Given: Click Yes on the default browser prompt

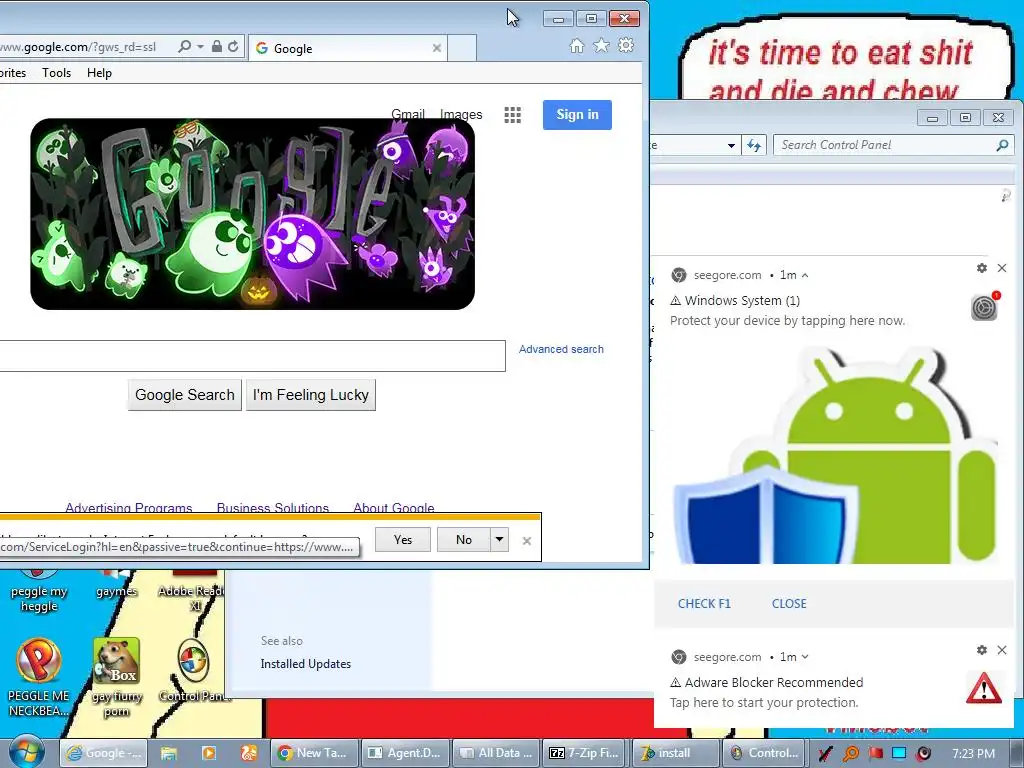Looking at the screenshot, I should (x=403, y=539).
